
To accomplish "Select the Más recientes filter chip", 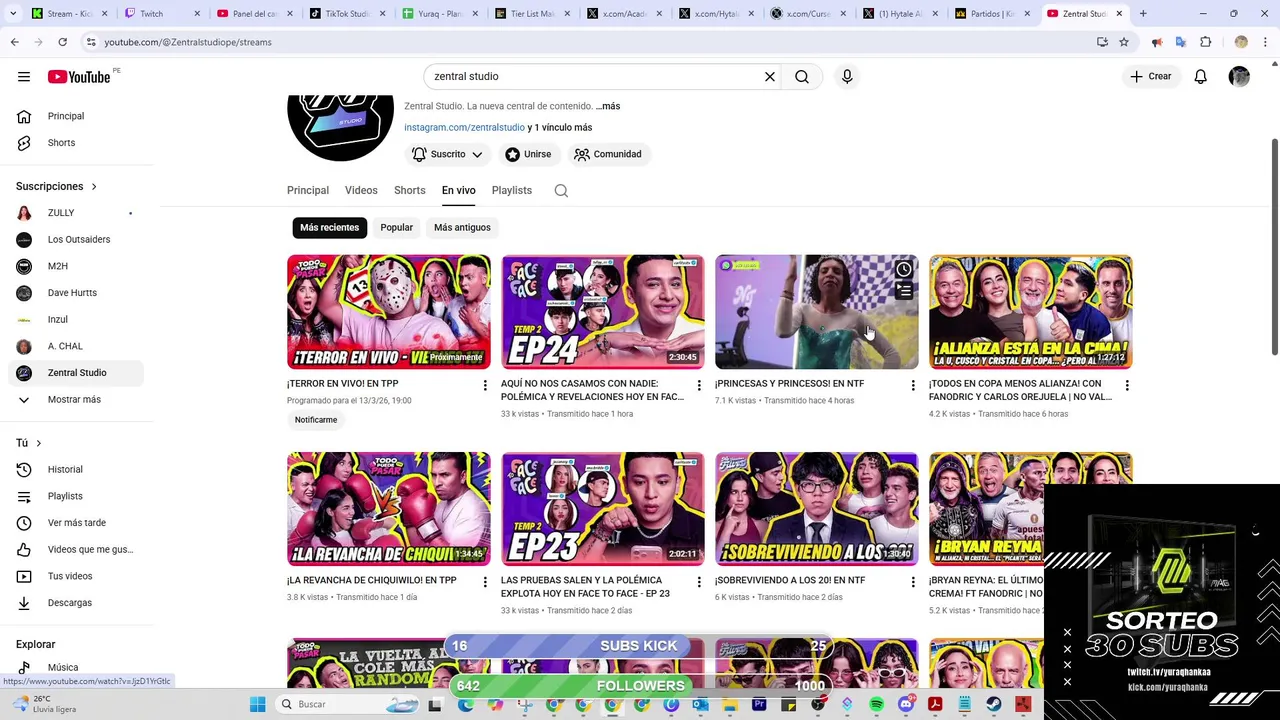I will coord(330,228).
